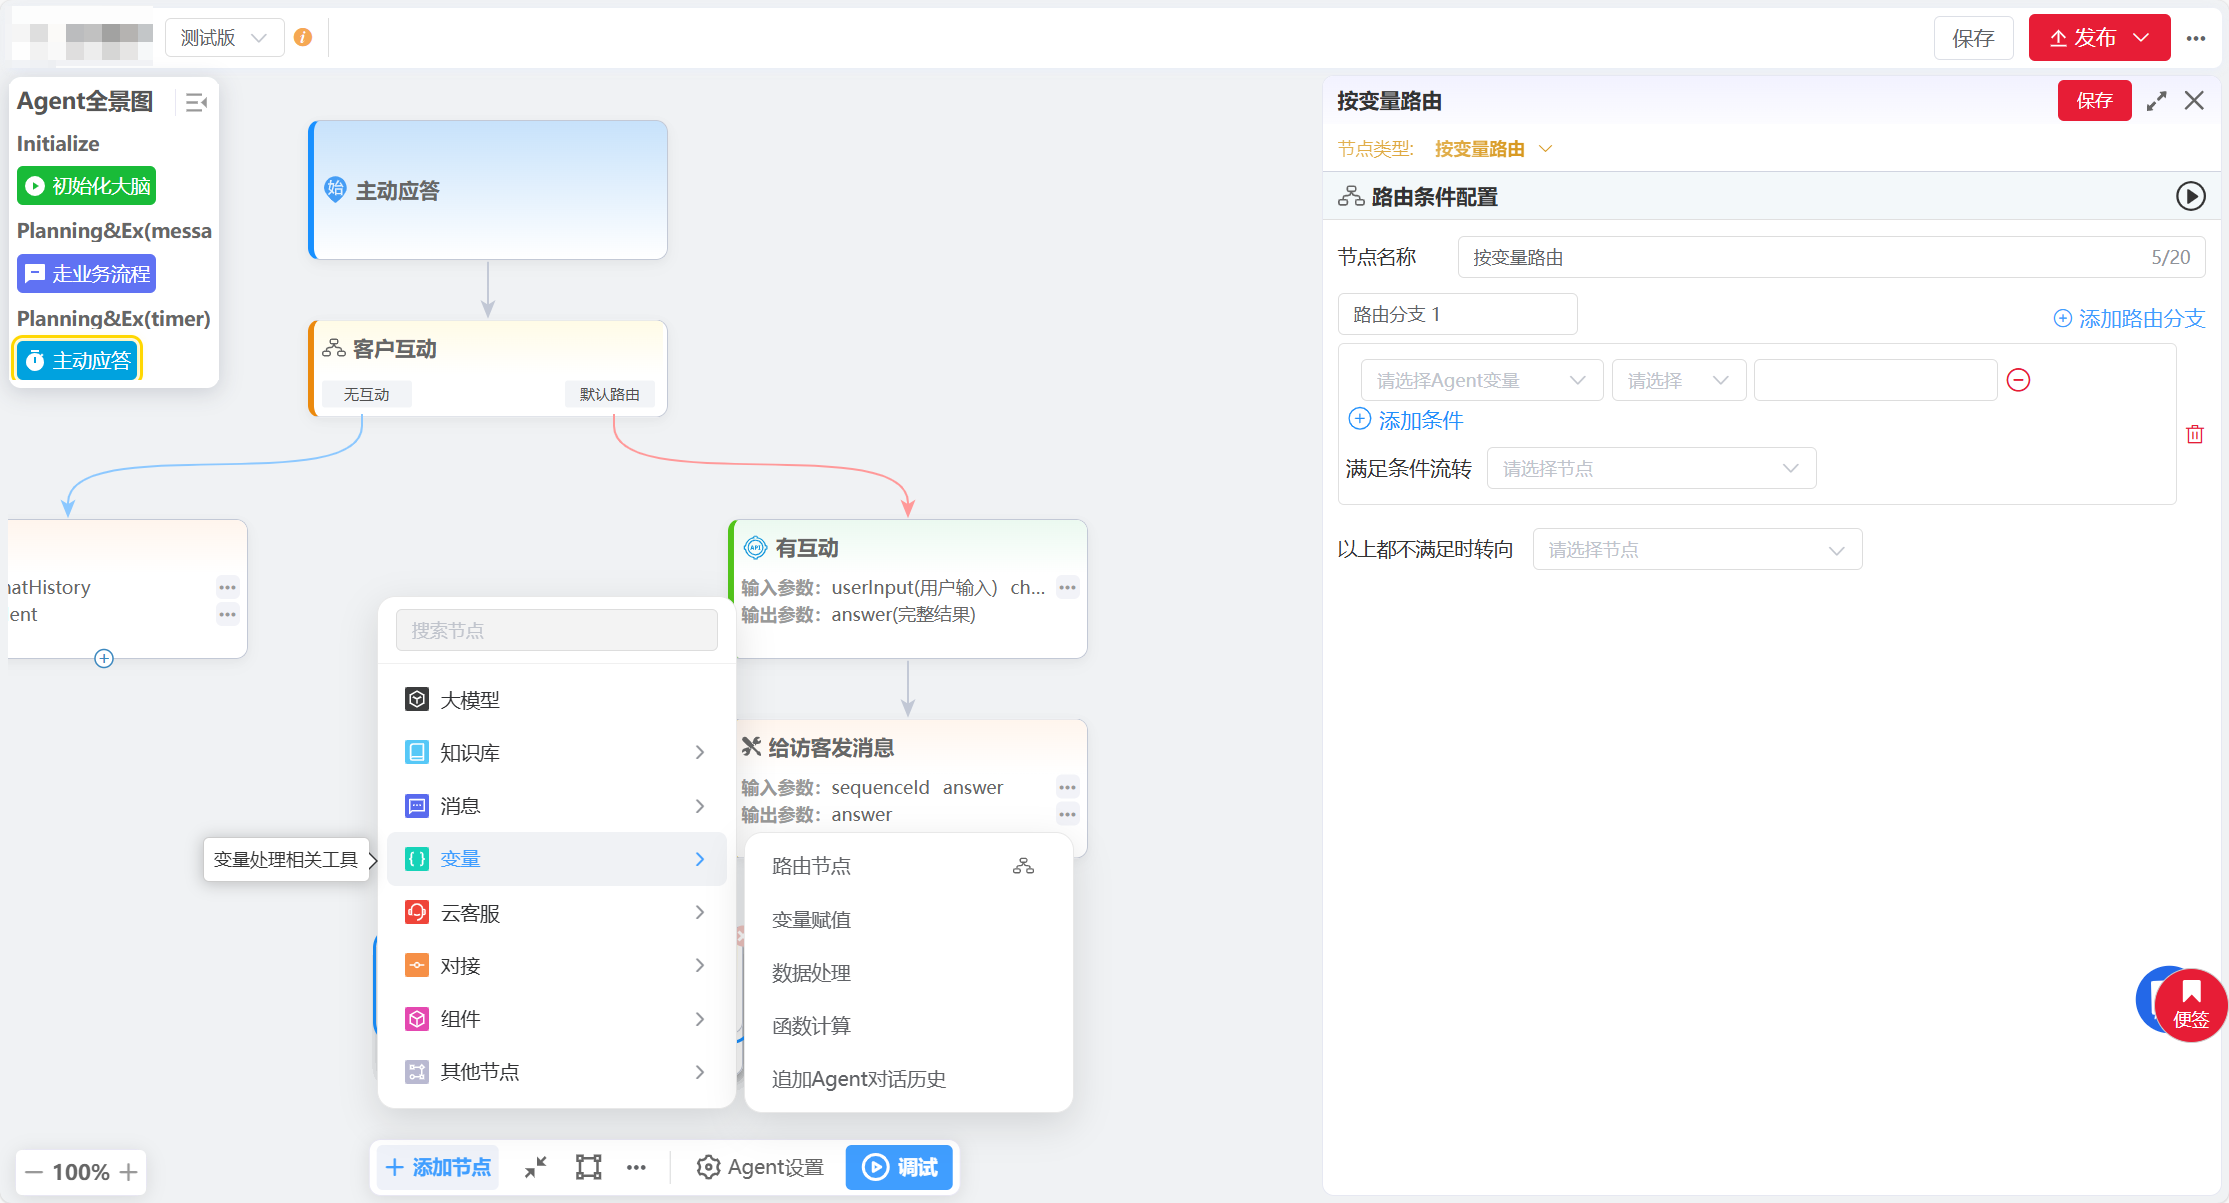Choose 变量赋值 from the variable submenu
This screenshot has width=2229, height=1203.
811,919
